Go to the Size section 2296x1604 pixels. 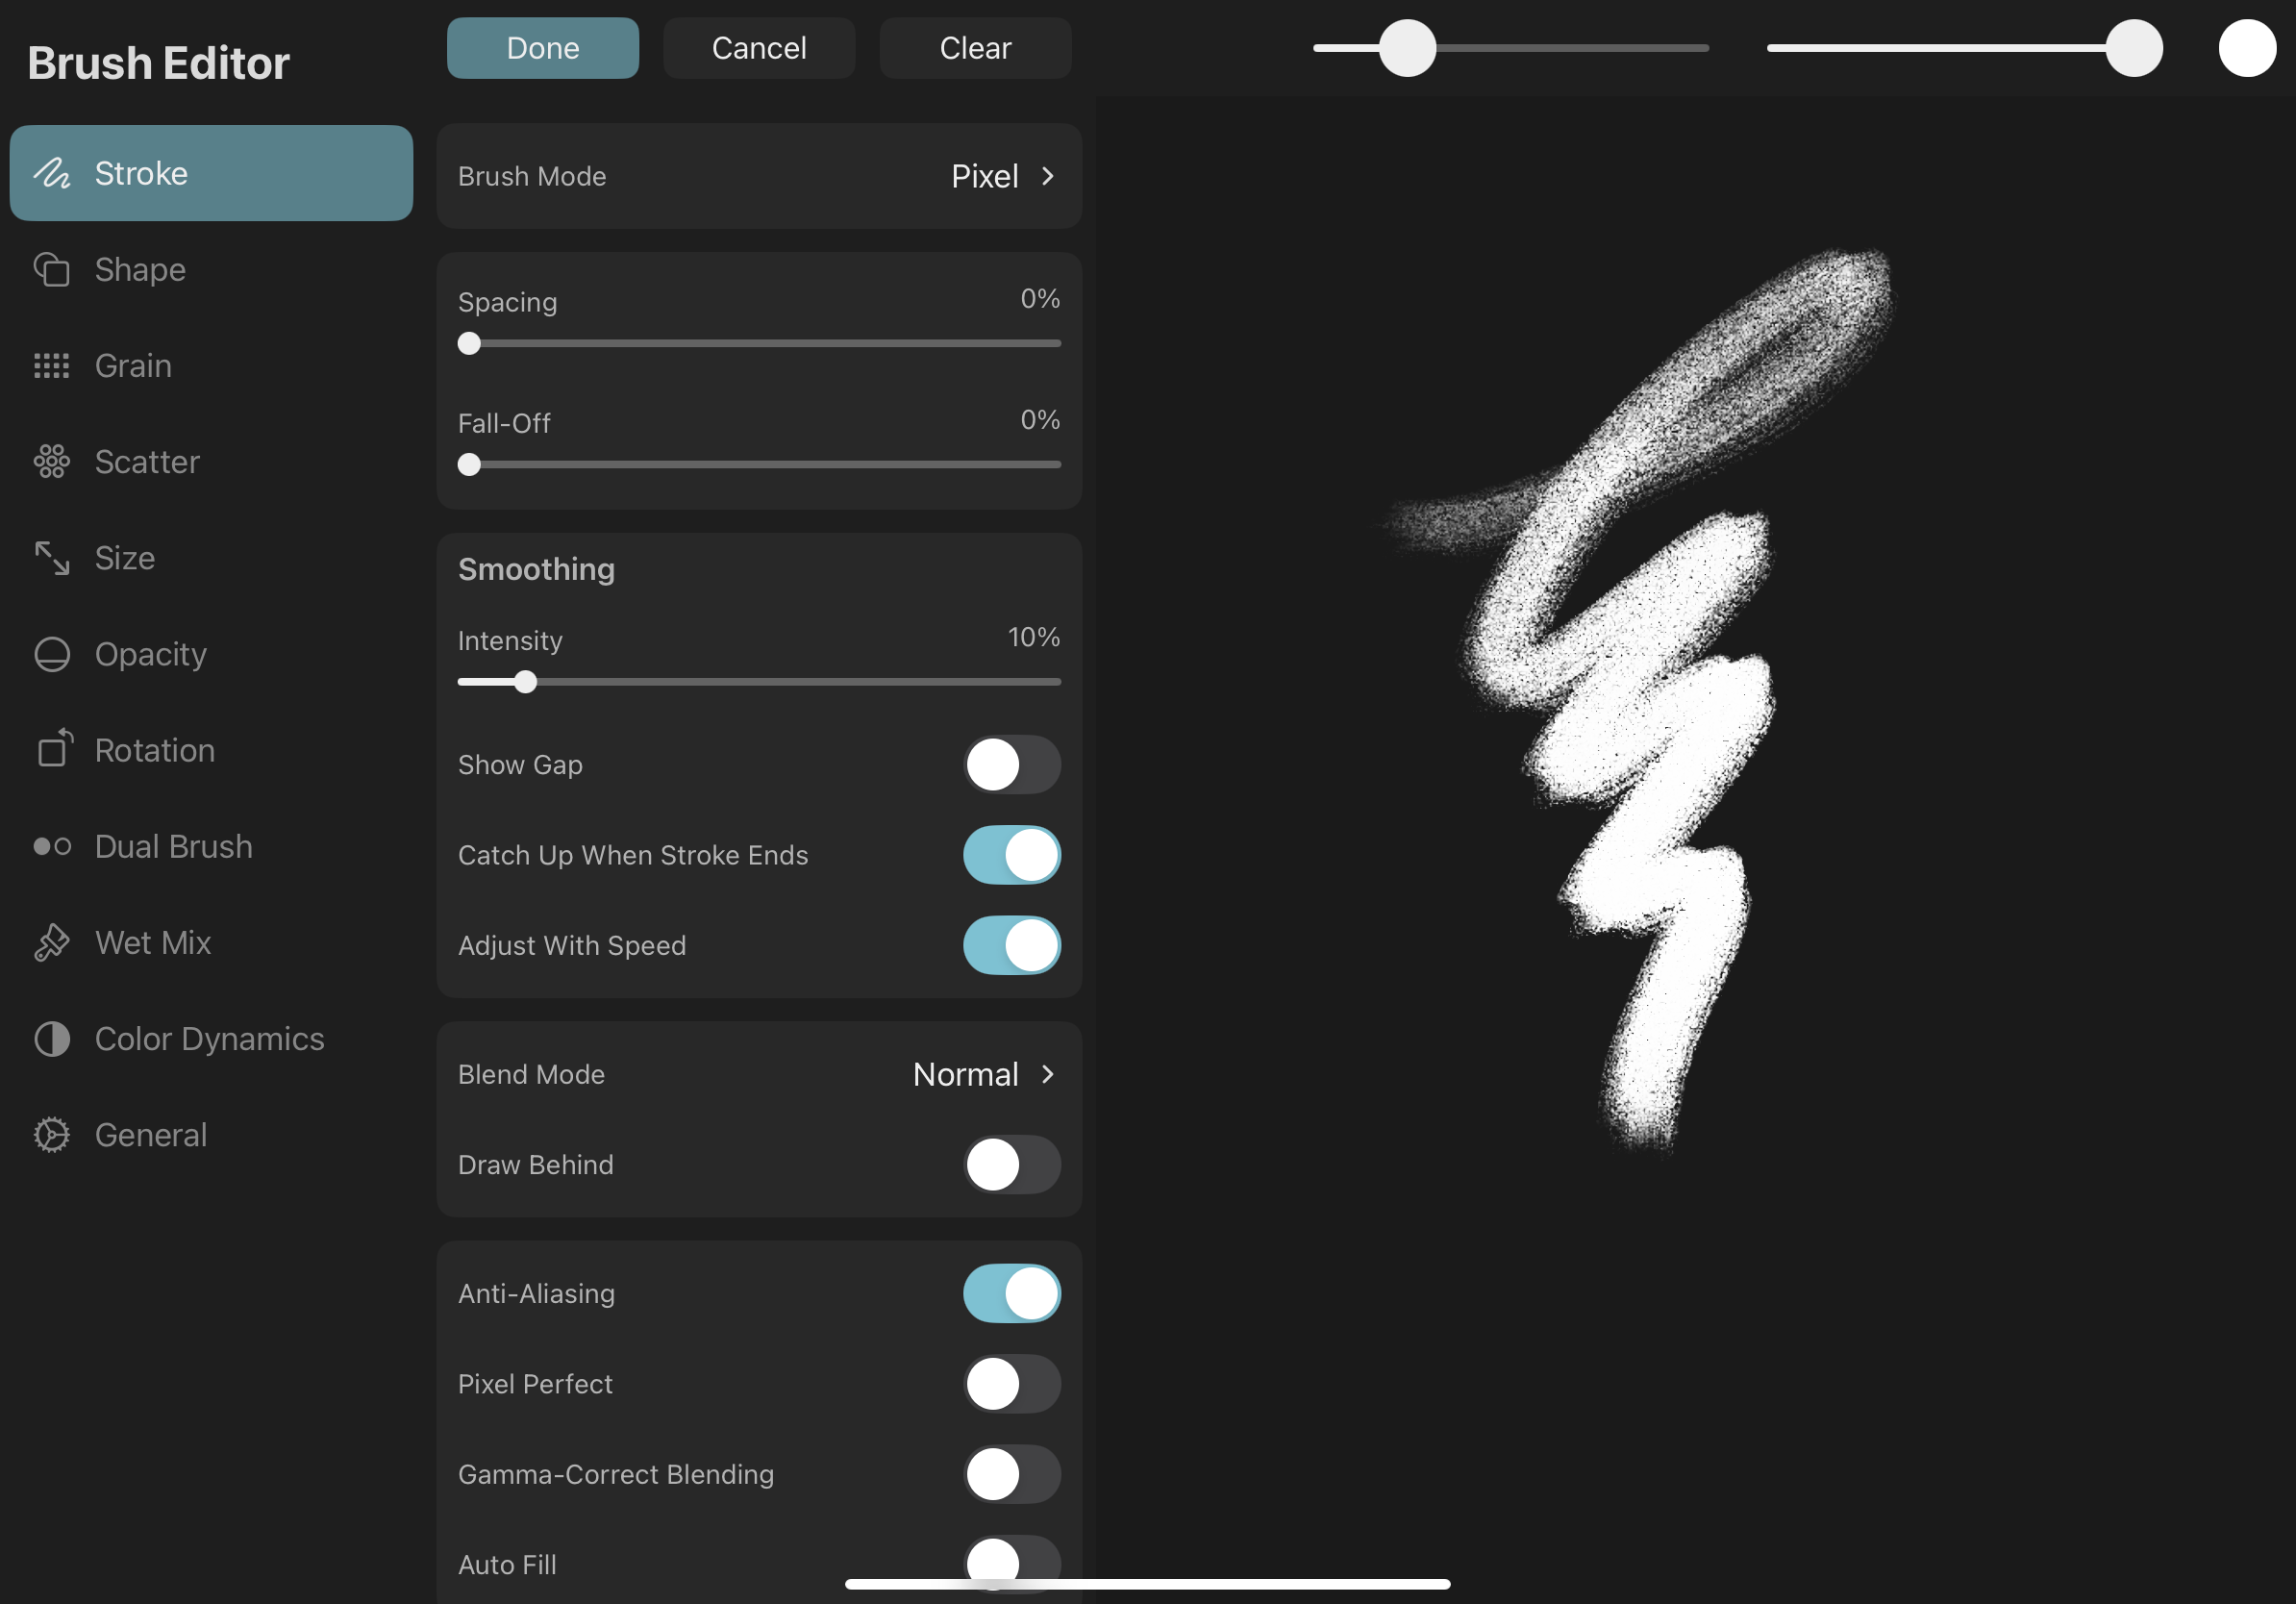pos(211,558)
